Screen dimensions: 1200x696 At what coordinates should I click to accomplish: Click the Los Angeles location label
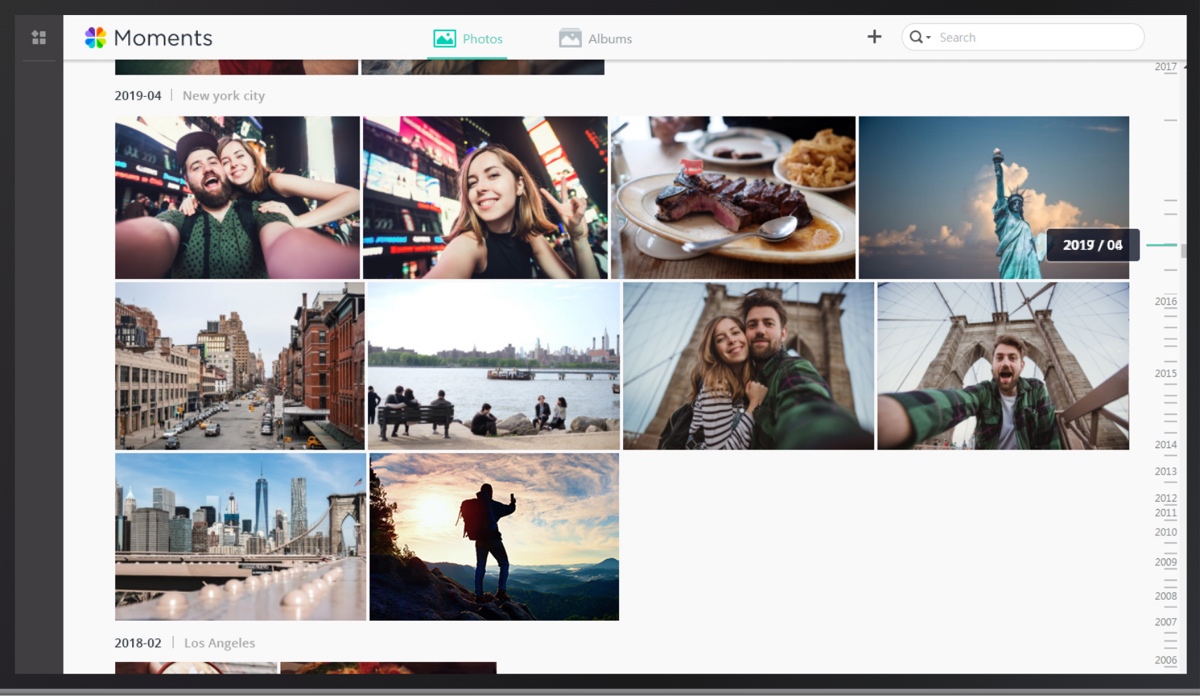click(219, 643)
